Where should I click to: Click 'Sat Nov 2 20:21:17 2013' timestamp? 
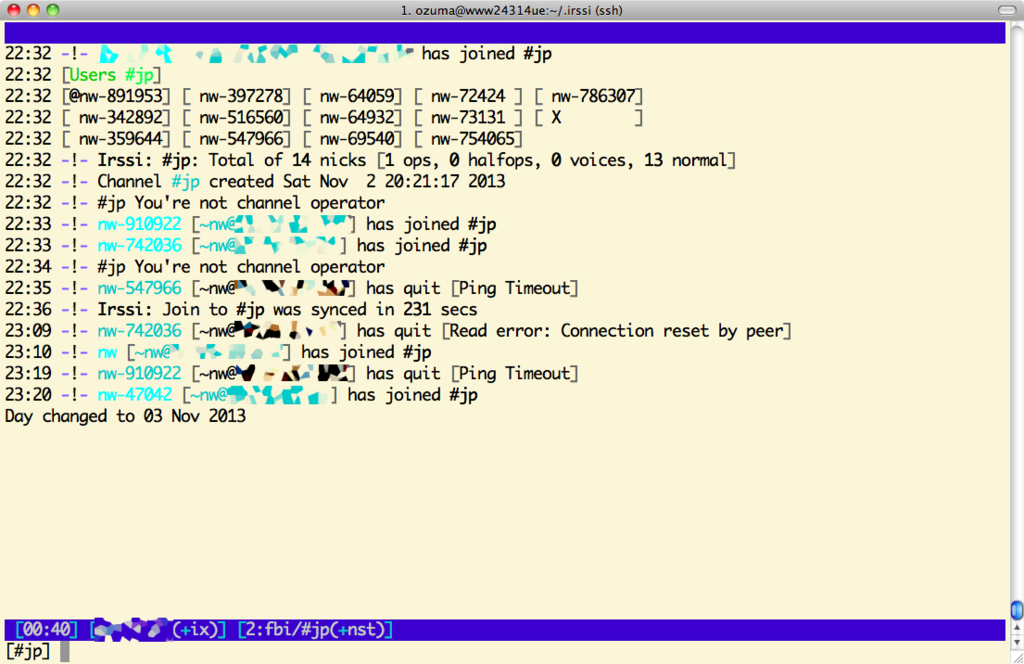point(394,182)
